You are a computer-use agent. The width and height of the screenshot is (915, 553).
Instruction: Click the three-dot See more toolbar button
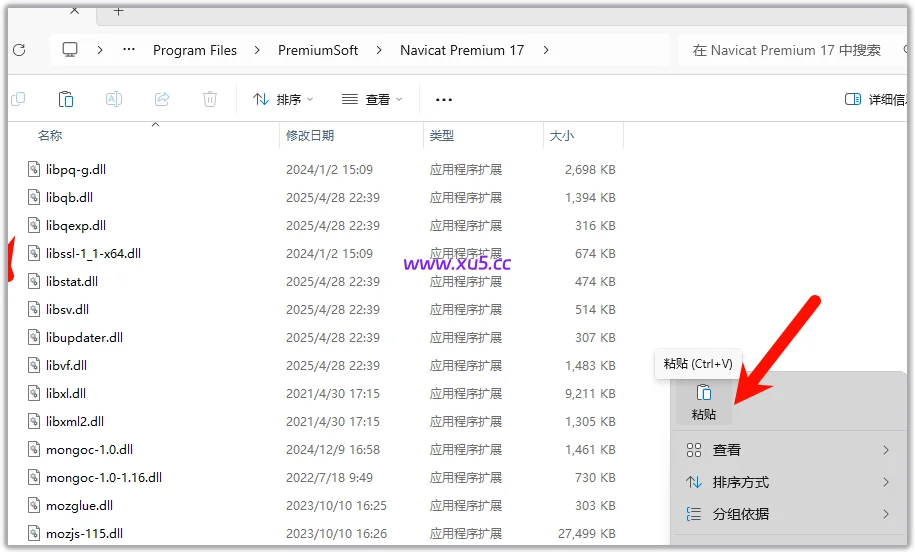coord(444,99)
